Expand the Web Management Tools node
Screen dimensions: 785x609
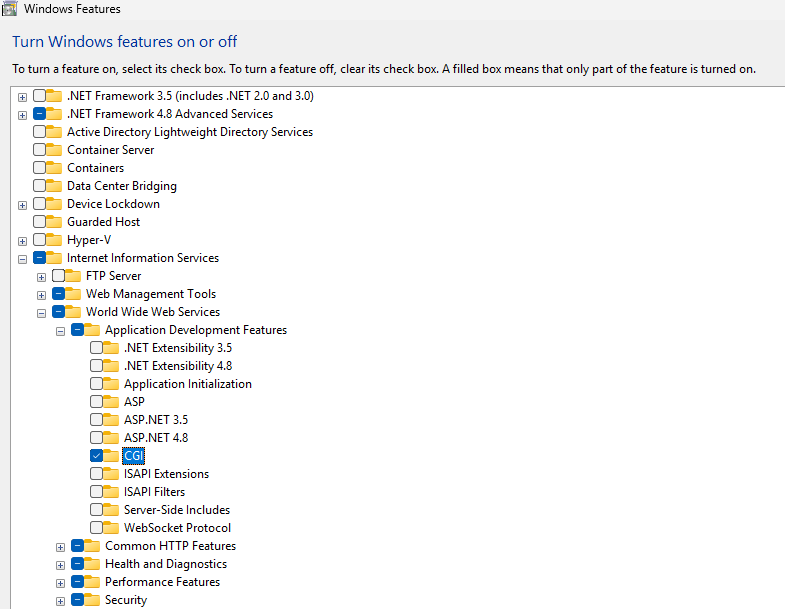[42, 295]
